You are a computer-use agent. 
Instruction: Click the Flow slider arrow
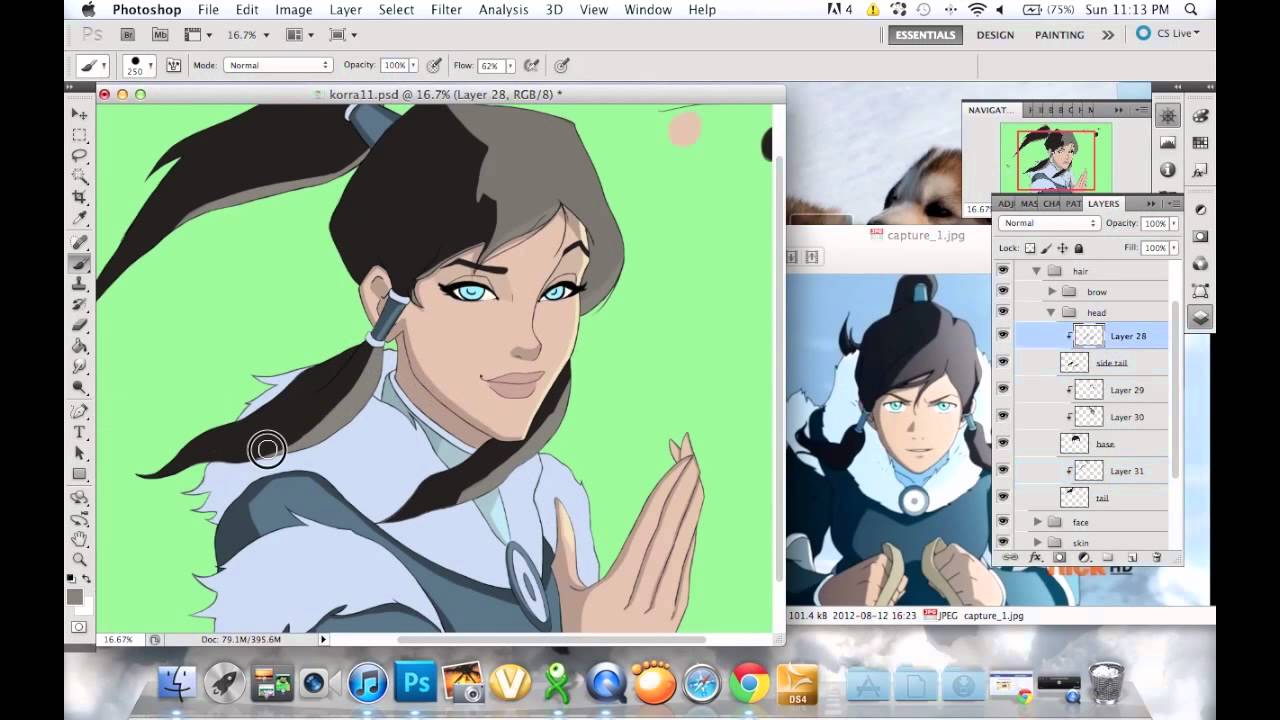[x=510, y=66]
